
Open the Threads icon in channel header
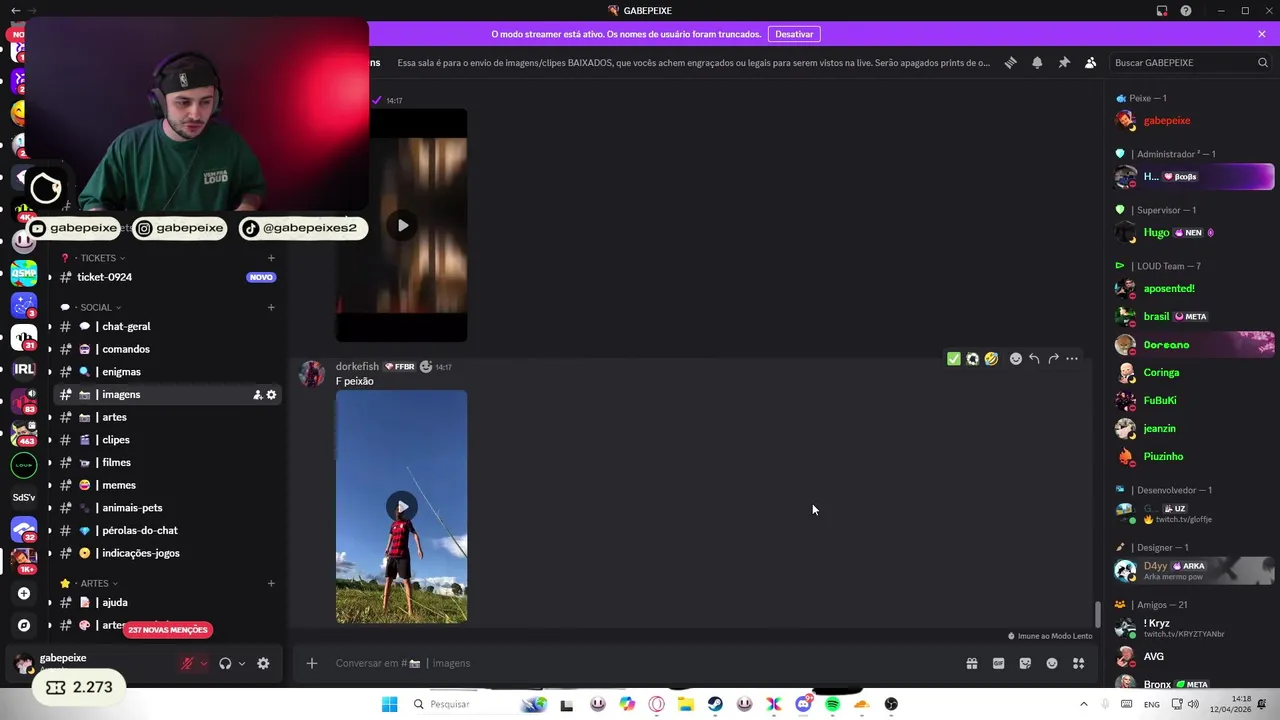(x=1010, y=62)
